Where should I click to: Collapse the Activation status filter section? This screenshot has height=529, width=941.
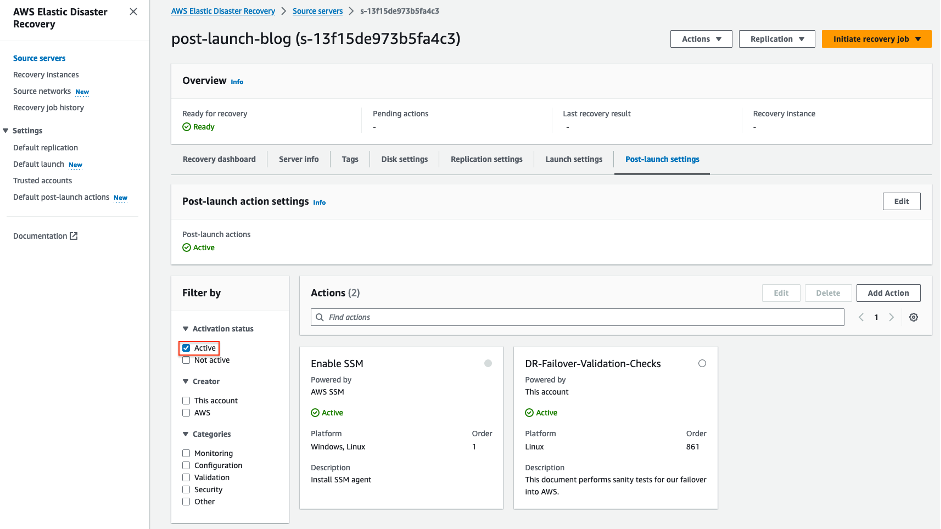185,328
